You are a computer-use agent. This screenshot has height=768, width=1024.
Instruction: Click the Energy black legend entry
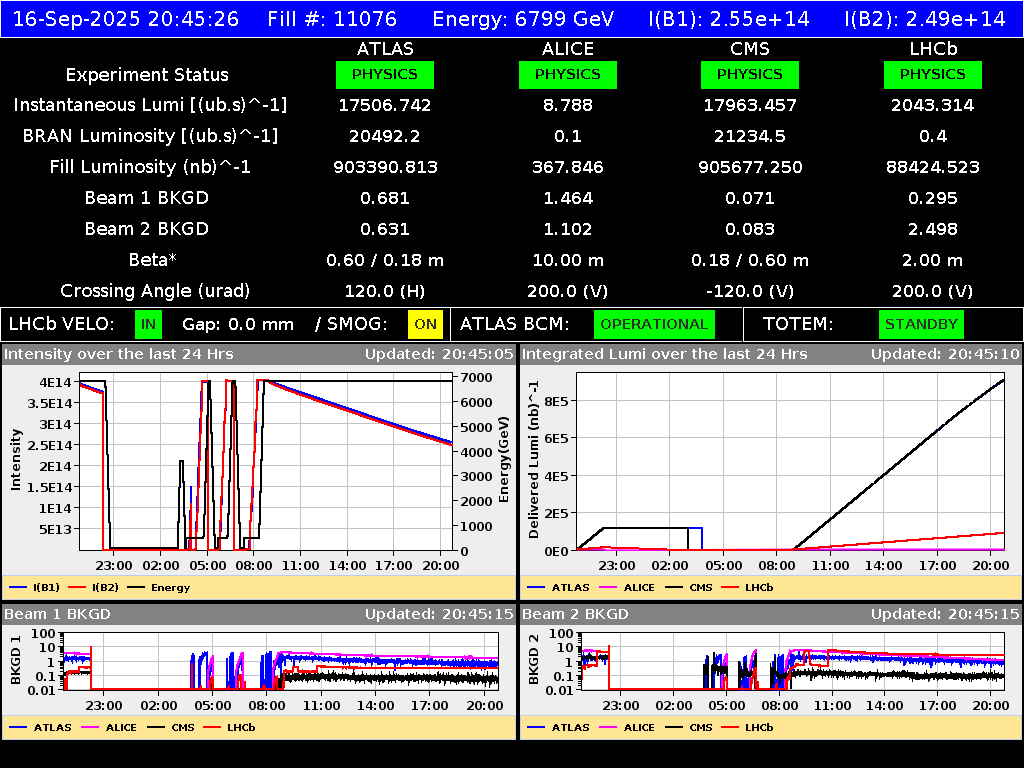pos(159,587)
